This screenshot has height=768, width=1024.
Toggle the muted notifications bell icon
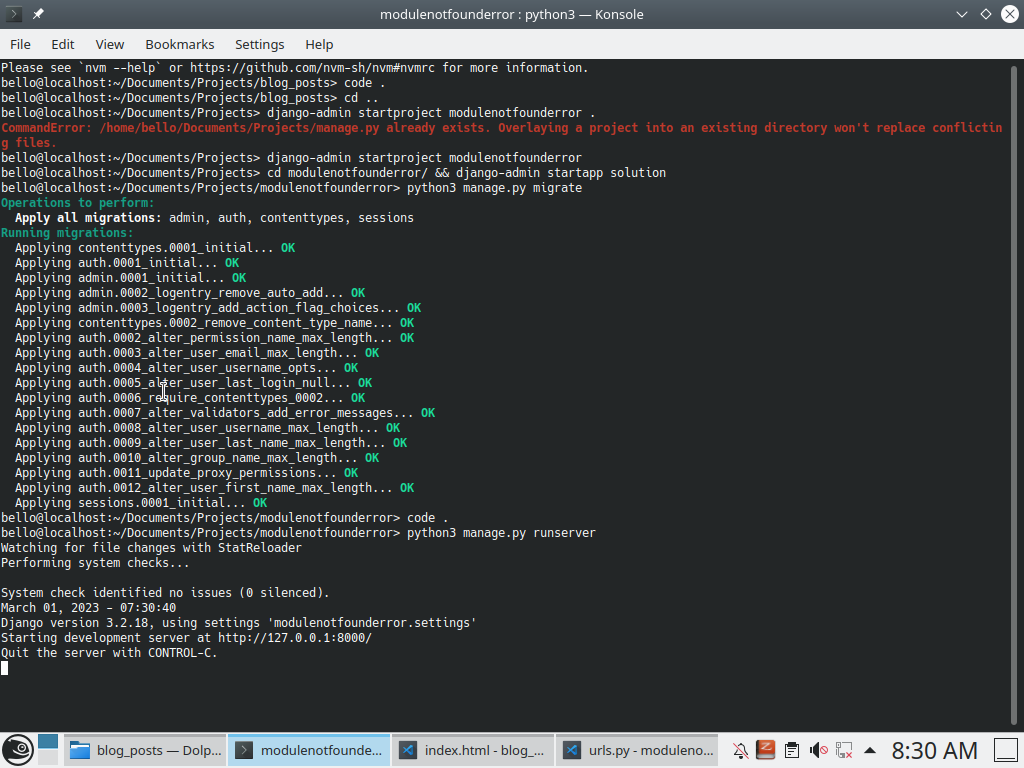coord(740,750)
